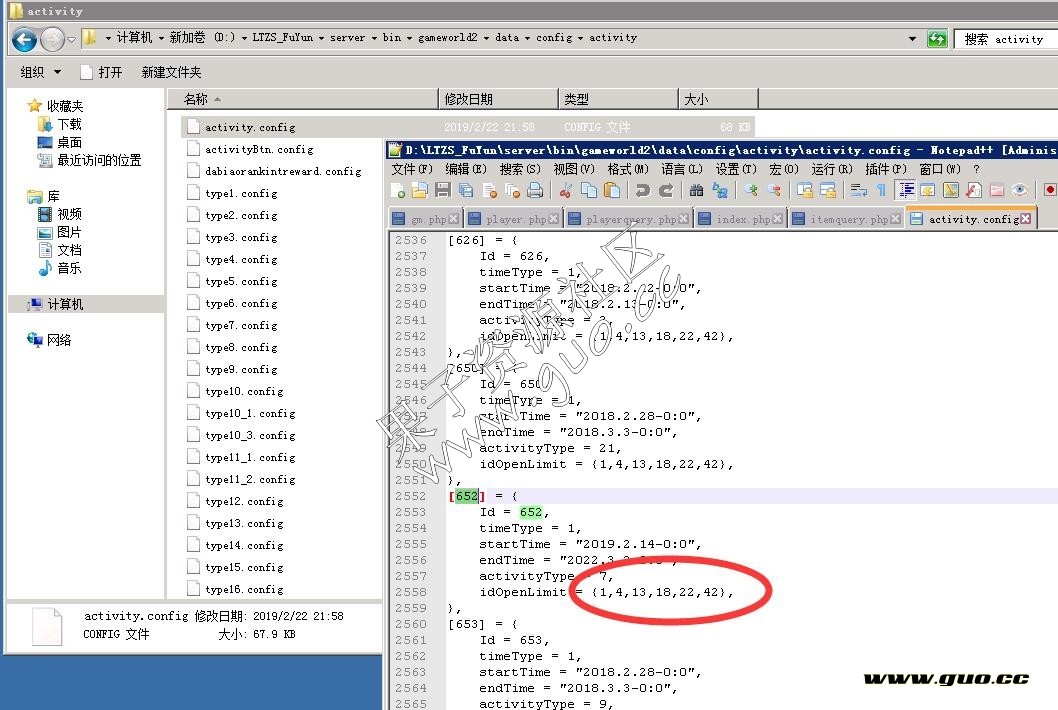Image resolution: width=1058 pixels, height=710 pixels.
Task: Sort files by the 修改日期 column header
Action: [x=499, y=99]
